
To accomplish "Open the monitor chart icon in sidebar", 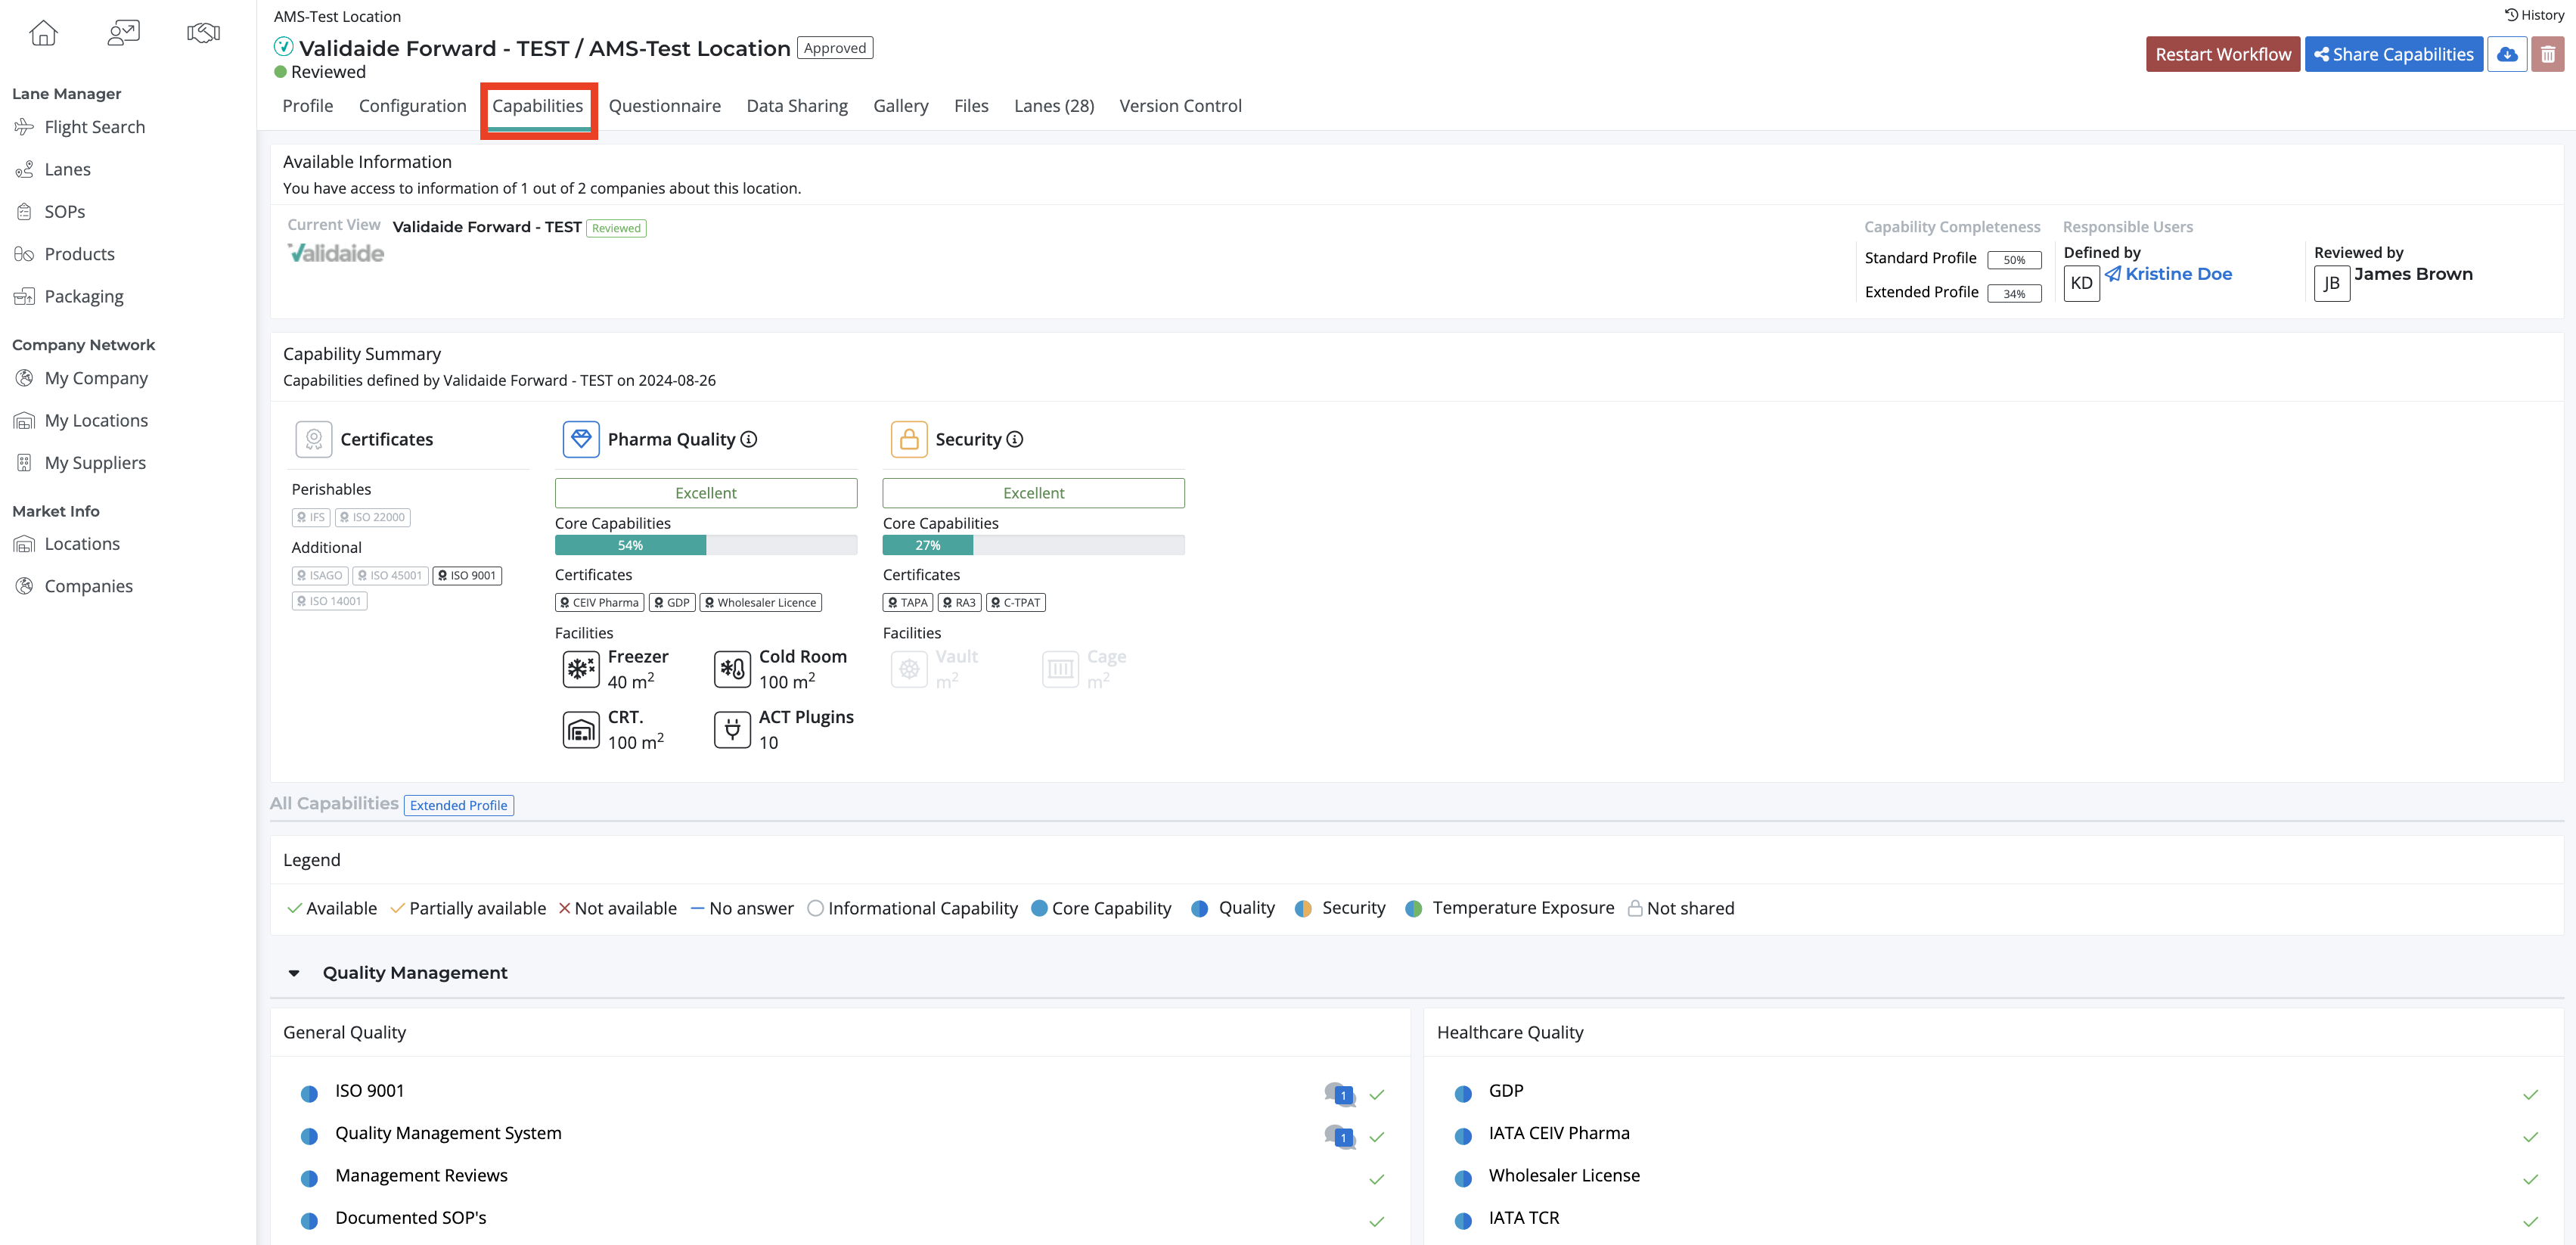I will point(123,33).
